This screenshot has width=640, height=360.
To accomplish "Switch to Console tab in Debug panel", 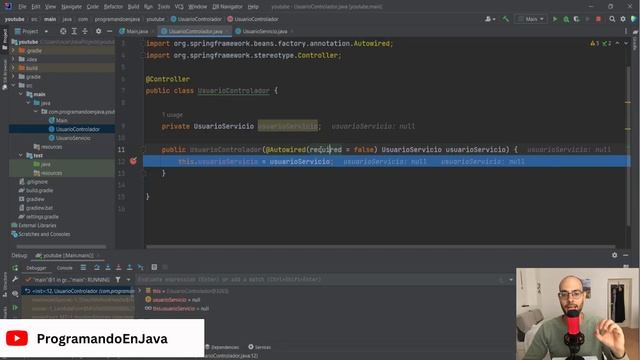I will click(x=64, y=268).
